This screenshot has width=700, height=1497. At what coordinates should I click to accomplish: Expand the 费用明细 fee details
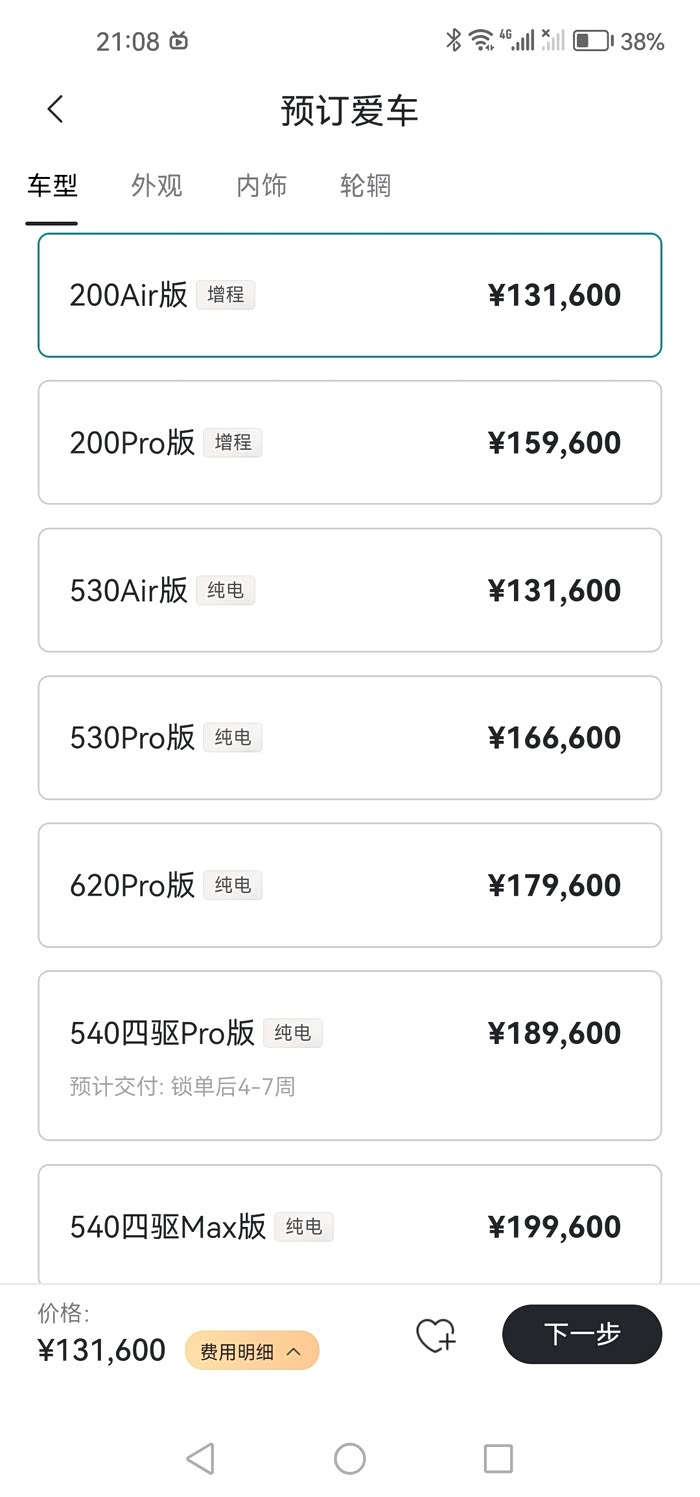click(252, 1351)
